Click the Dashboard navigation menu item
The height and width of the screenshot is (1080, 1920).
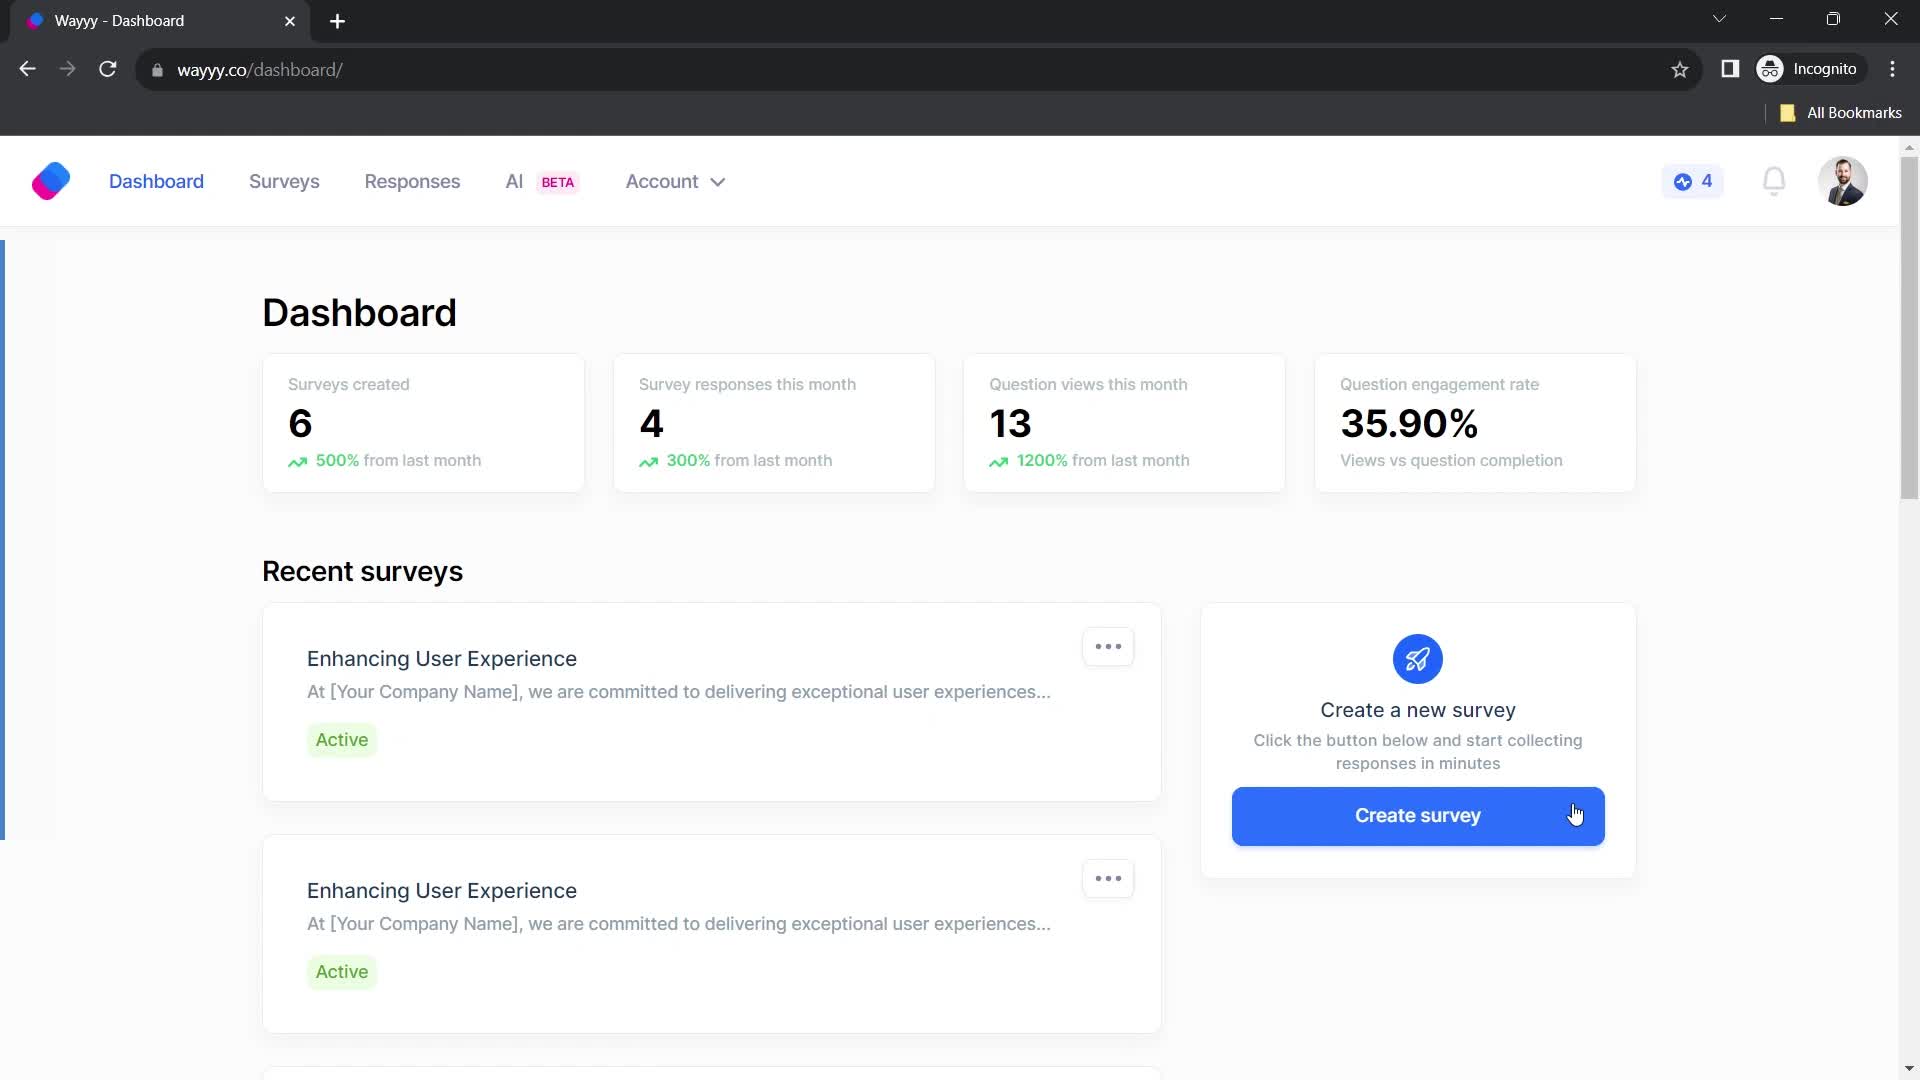click(x=156, y=181)
